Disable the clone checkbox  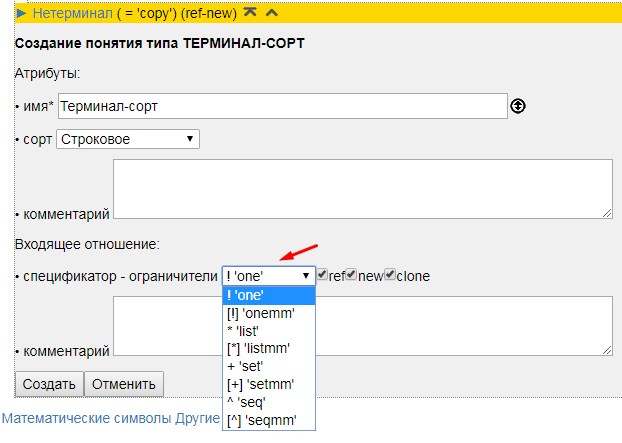[x=390, y=275]
